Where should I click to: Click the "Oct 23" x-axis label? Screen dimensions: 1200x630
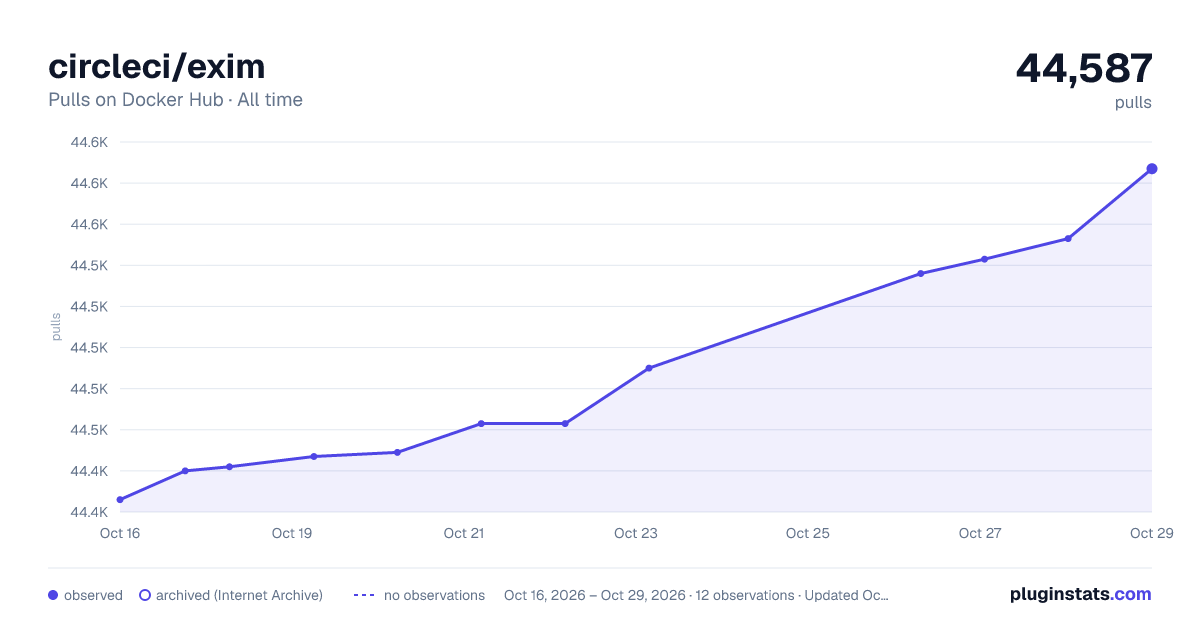click(x=636, y=533)
